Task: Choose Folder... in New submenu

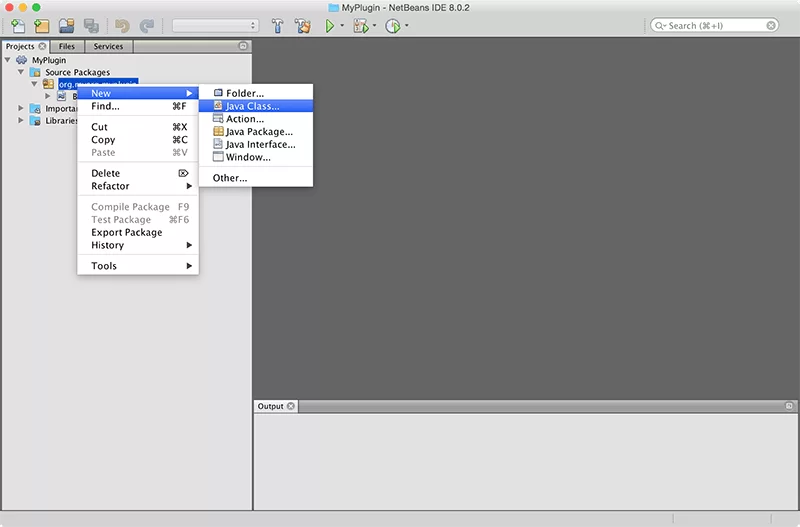Action: [256, 93]
